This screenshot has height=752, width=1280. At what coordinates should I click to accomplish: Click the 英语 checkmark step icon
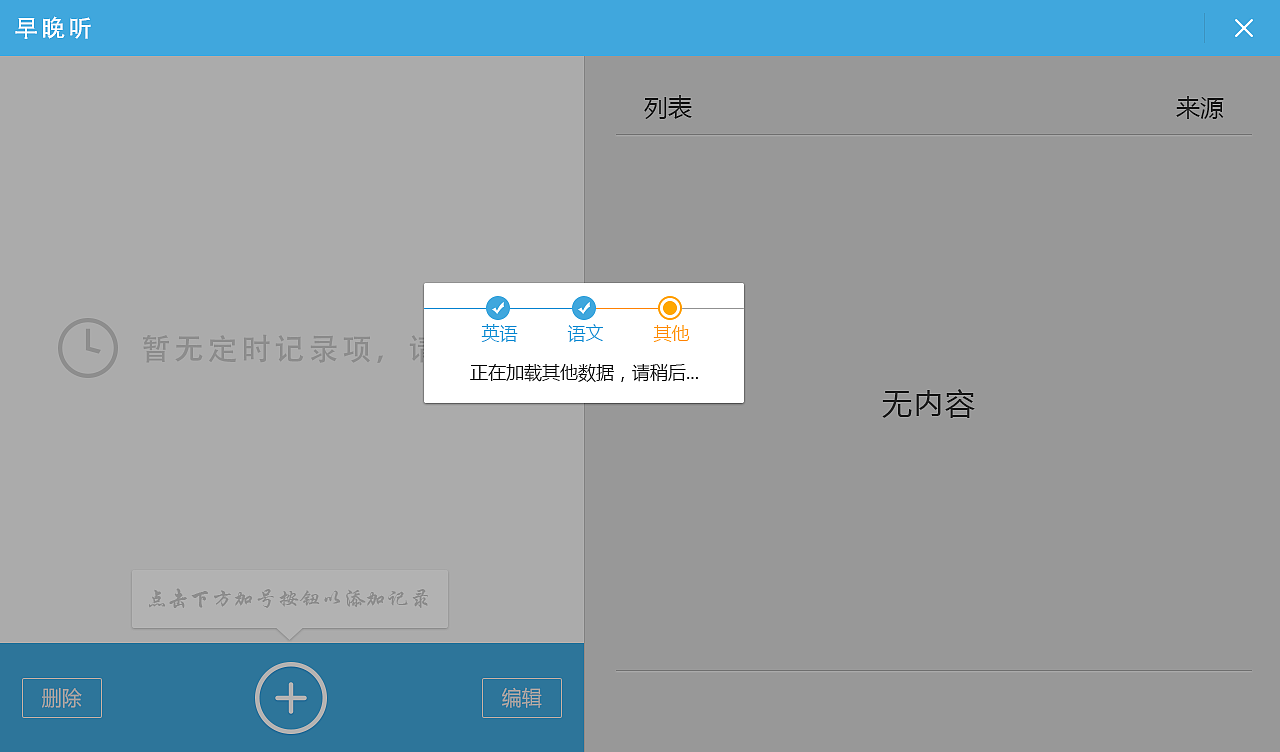point(498,308)
